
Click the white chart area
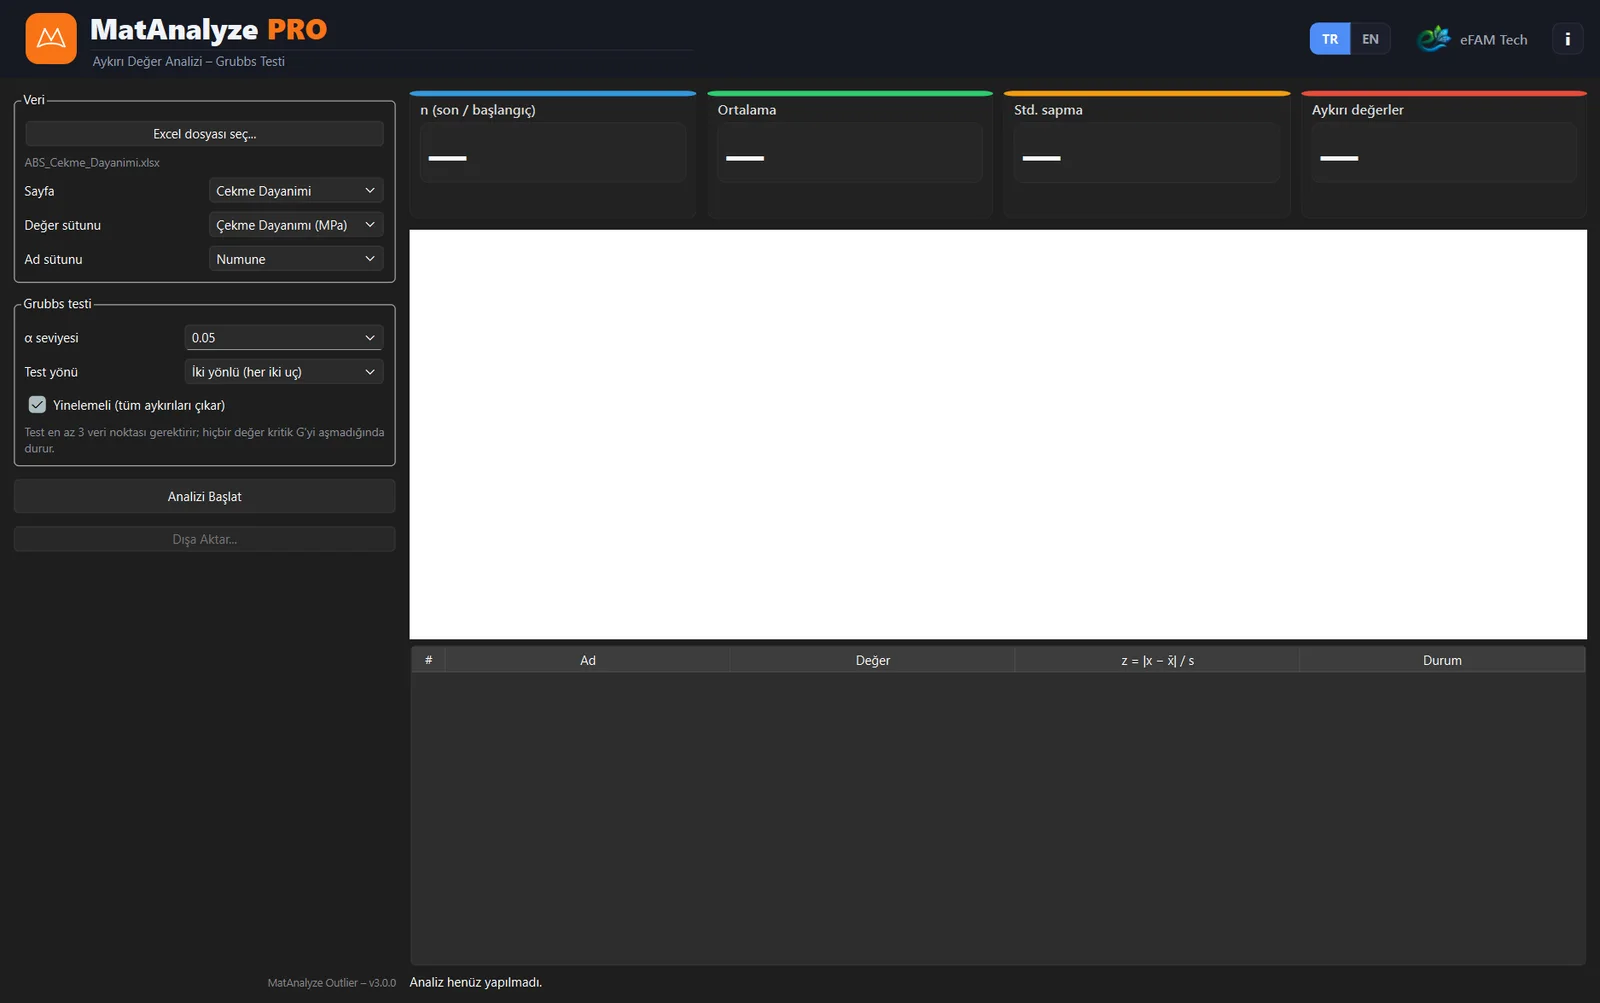click(998, 434)
